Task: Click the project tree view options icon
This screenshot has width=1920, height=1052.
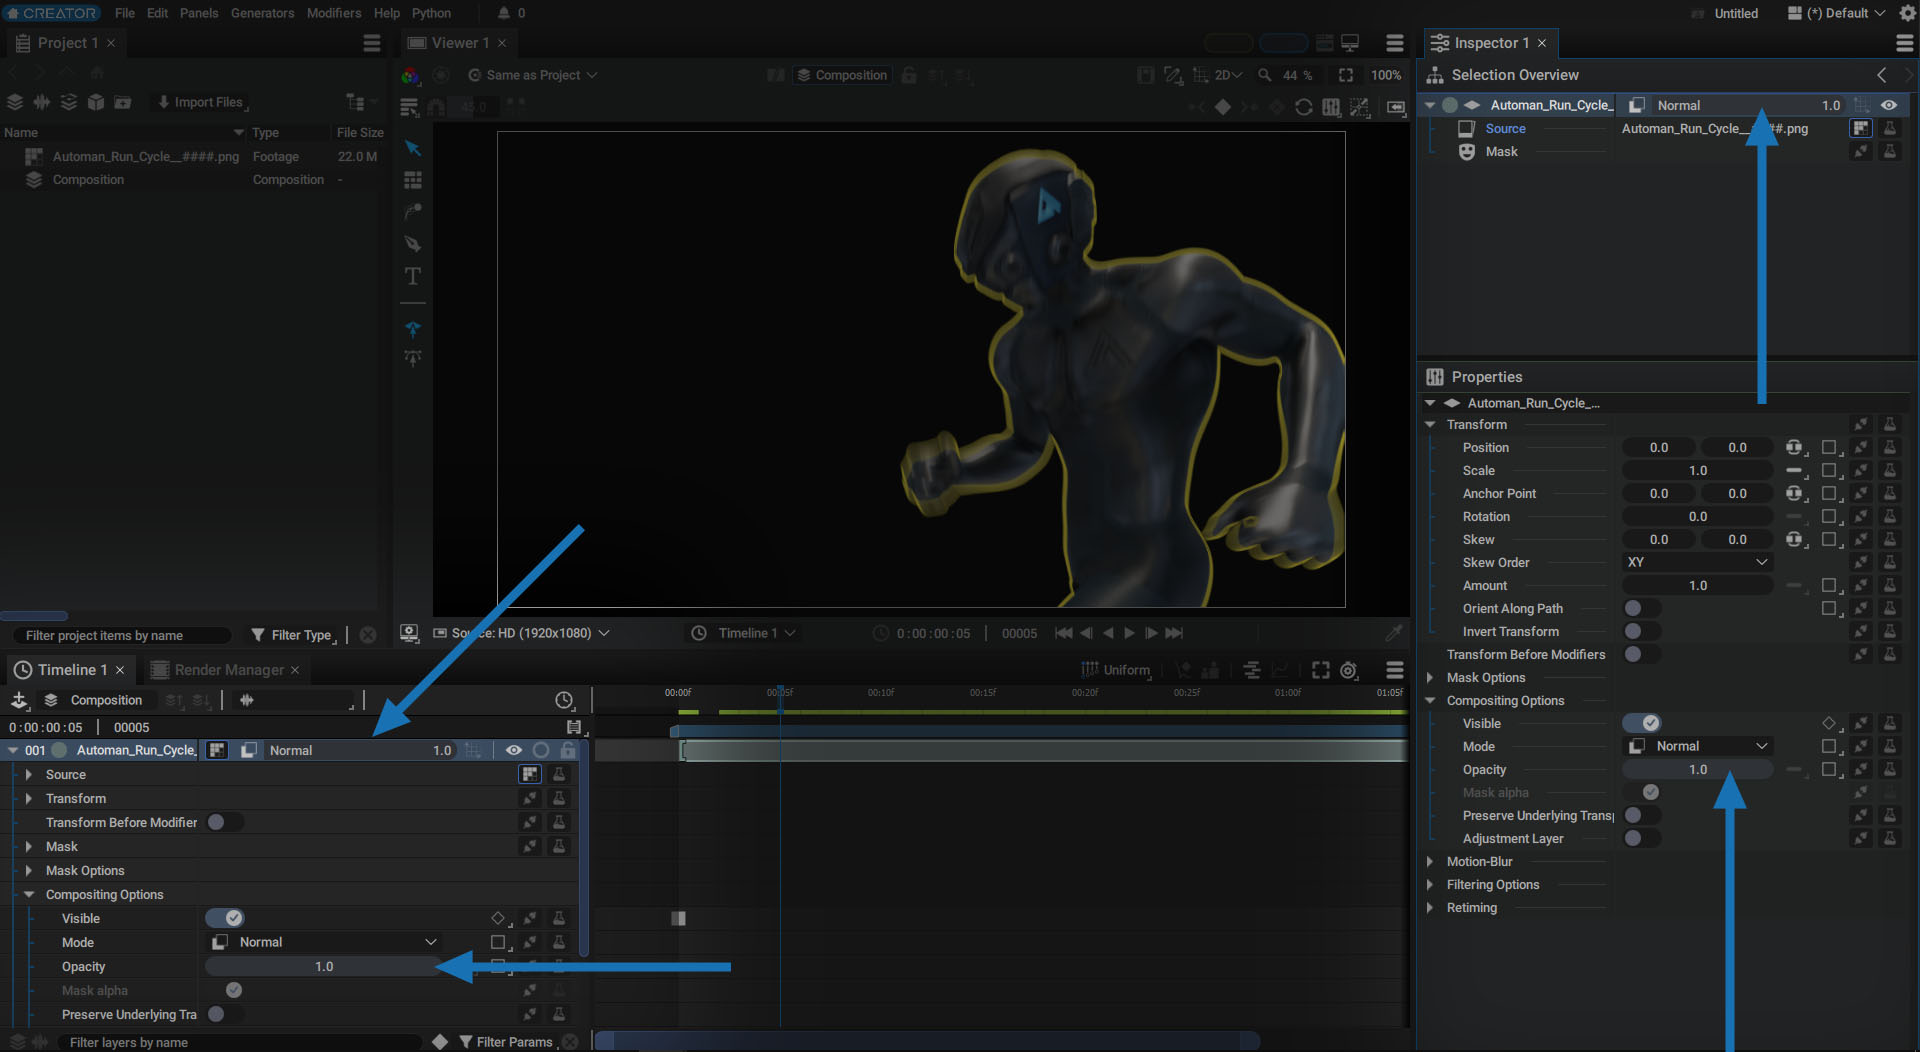Action: [356, 102]
